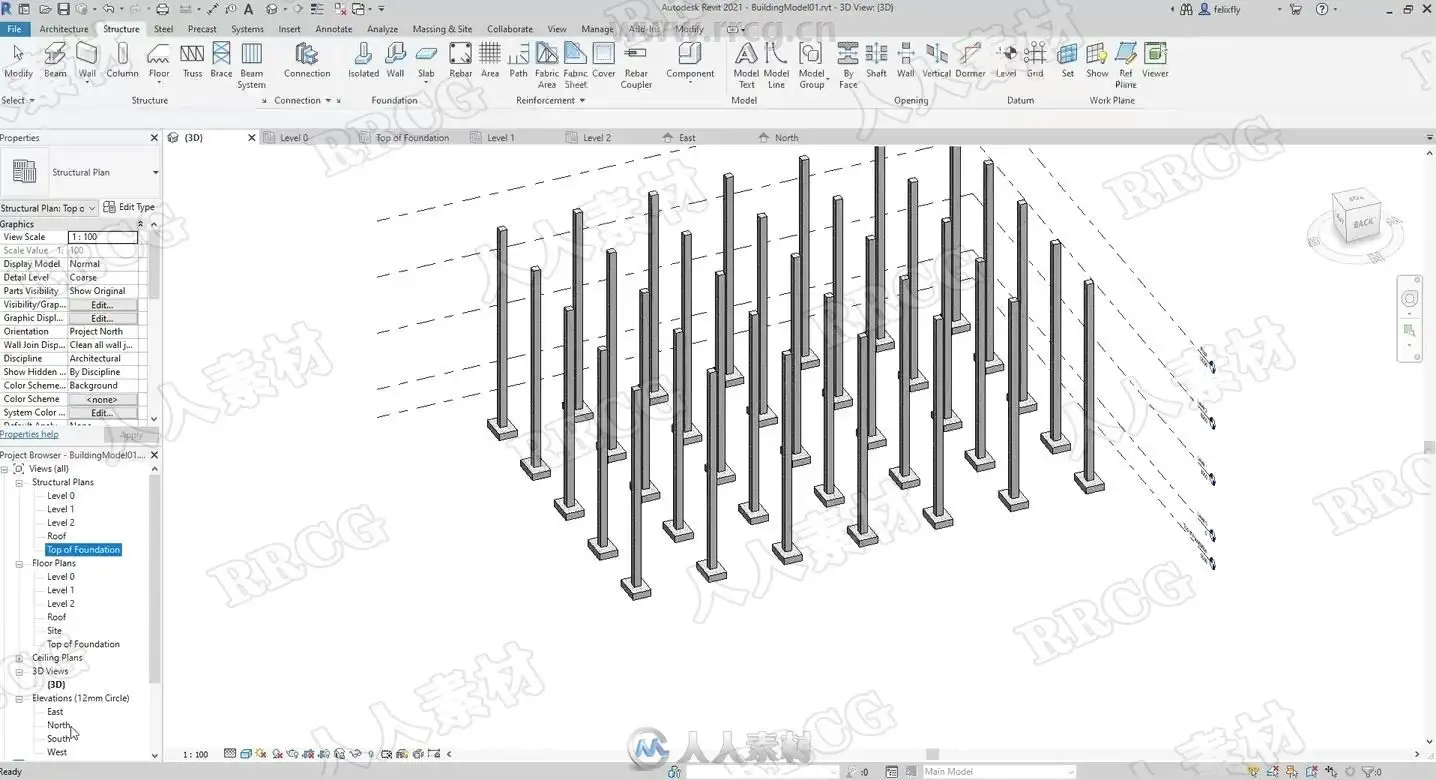Image resolution: width=1436 pixels, height=780 pixels.
Task: Choose the Area reinforcement tool
Action: coord(490,60)
